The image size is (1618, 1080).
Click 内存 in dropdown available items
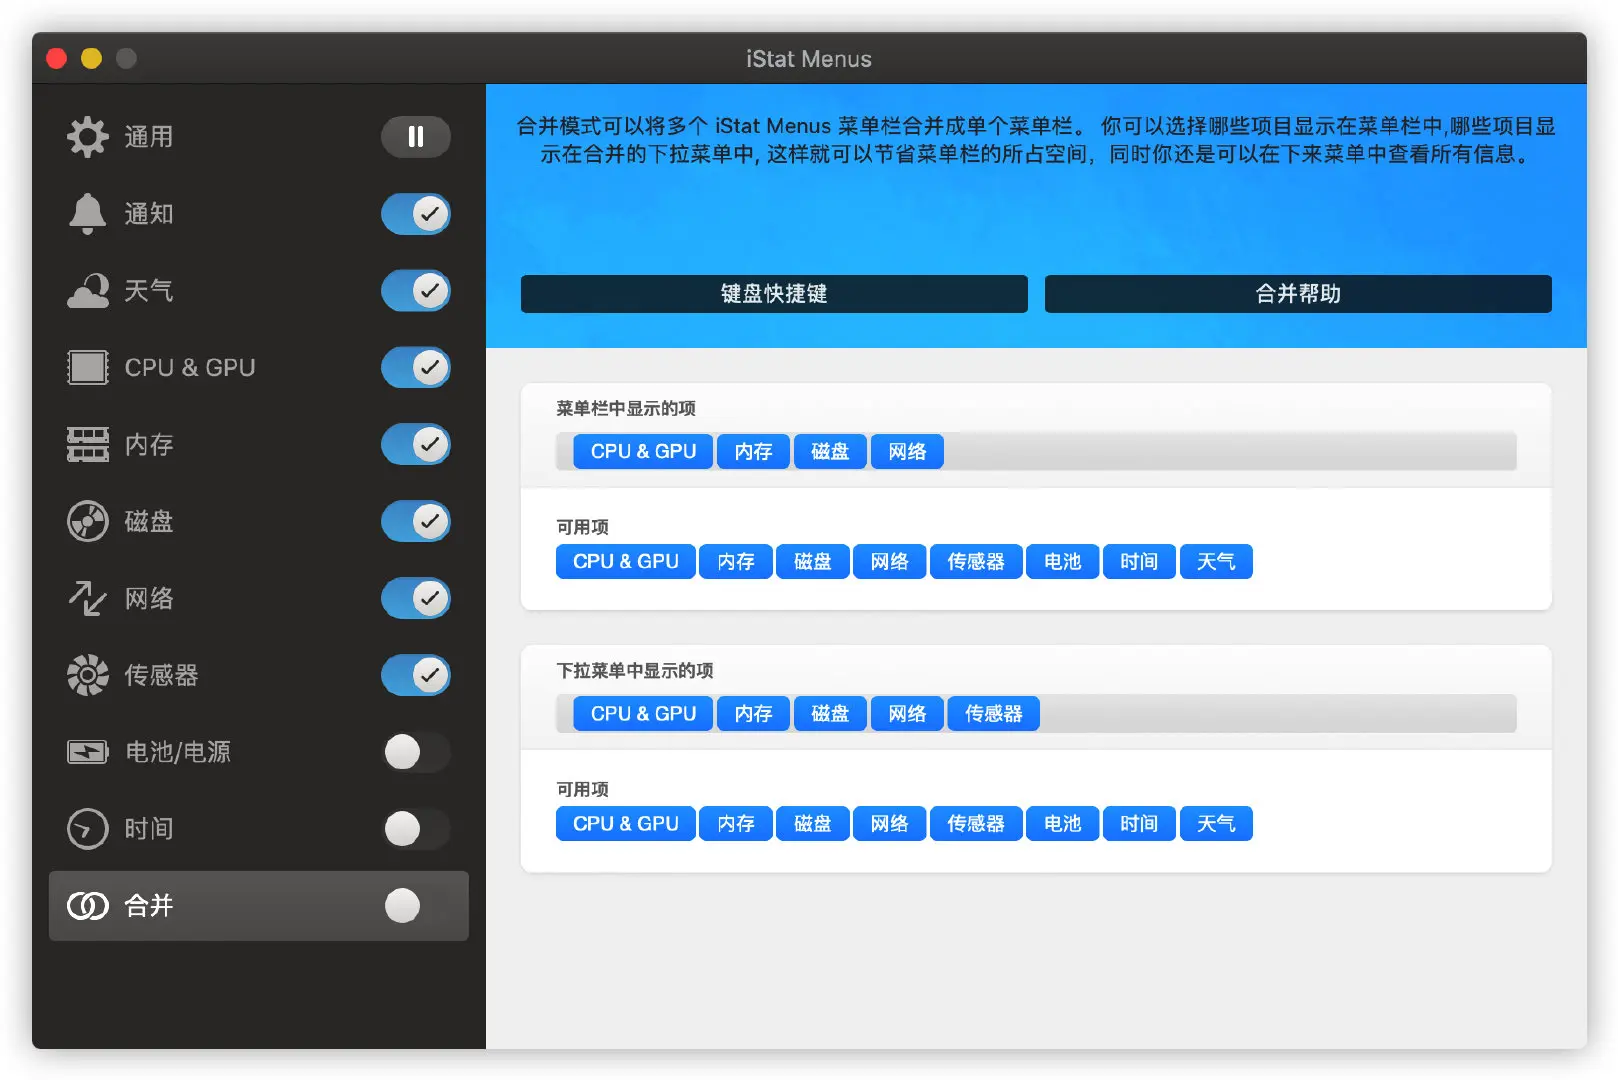[736, 824]
